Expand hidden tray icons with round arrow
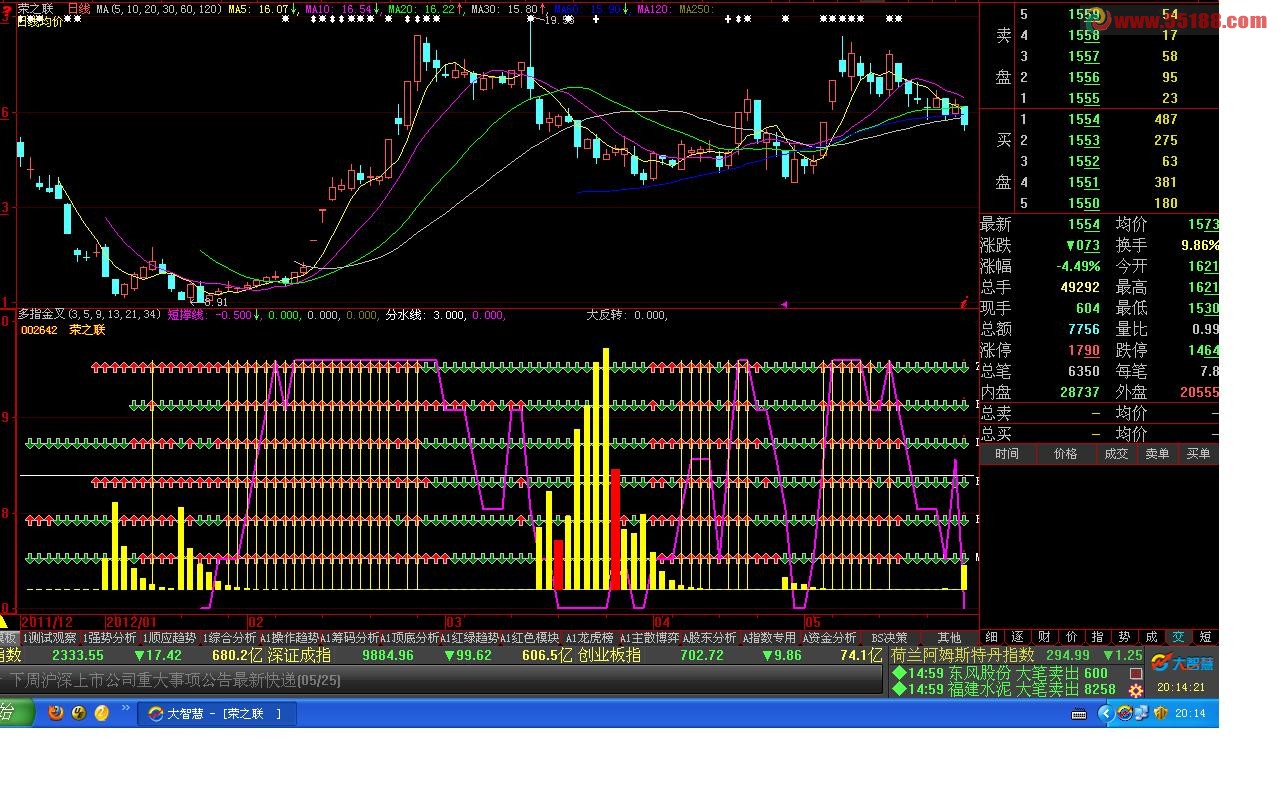Image resolution: width=1280 pixels, height=800 pixels. point(1104,713)
